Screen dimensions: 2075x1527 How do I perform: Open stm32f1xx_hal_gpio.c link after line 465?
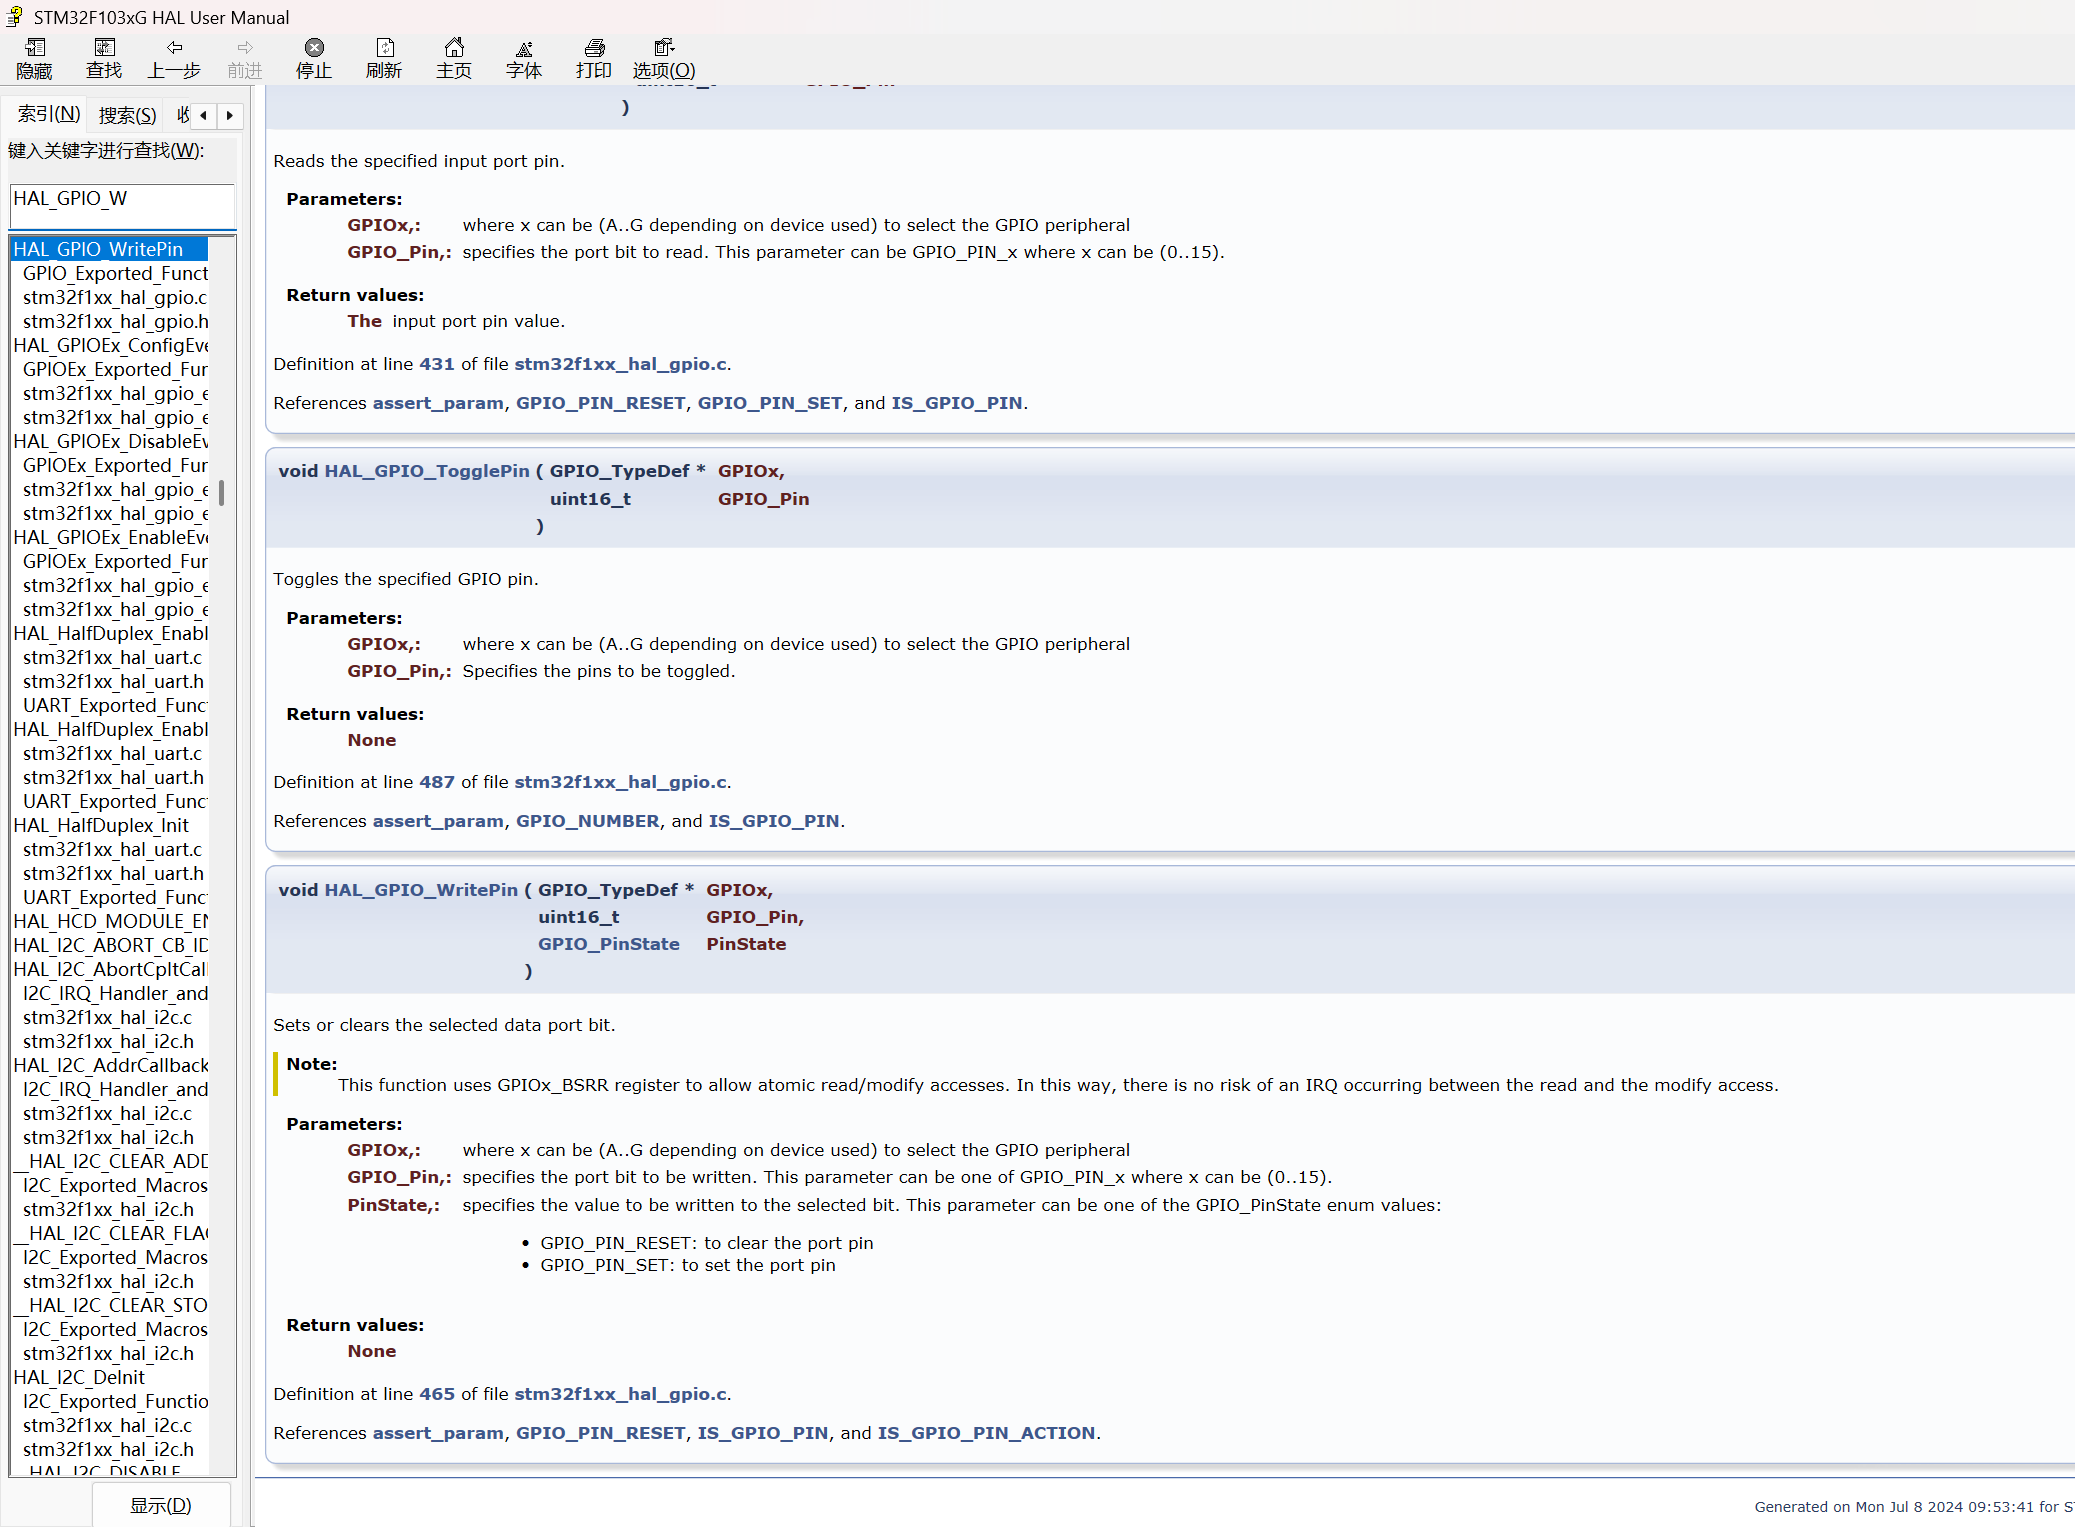click(x=620, y=1394)
